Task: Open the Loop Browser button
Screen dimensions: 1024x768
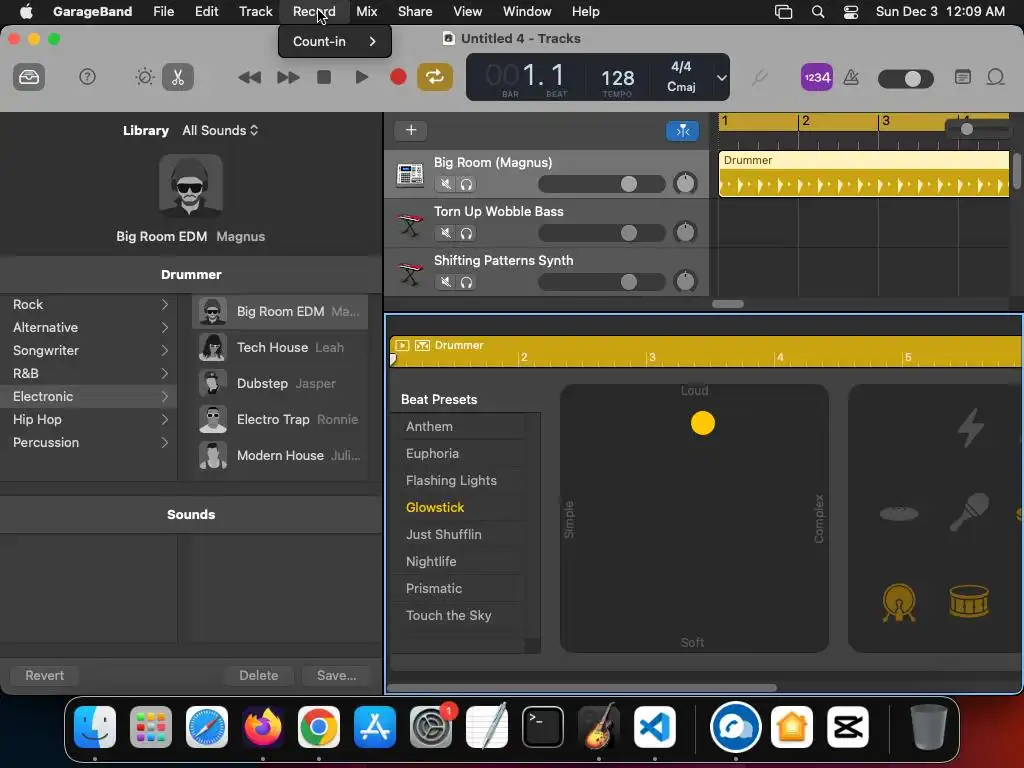Action: click(x=995, y=77)
